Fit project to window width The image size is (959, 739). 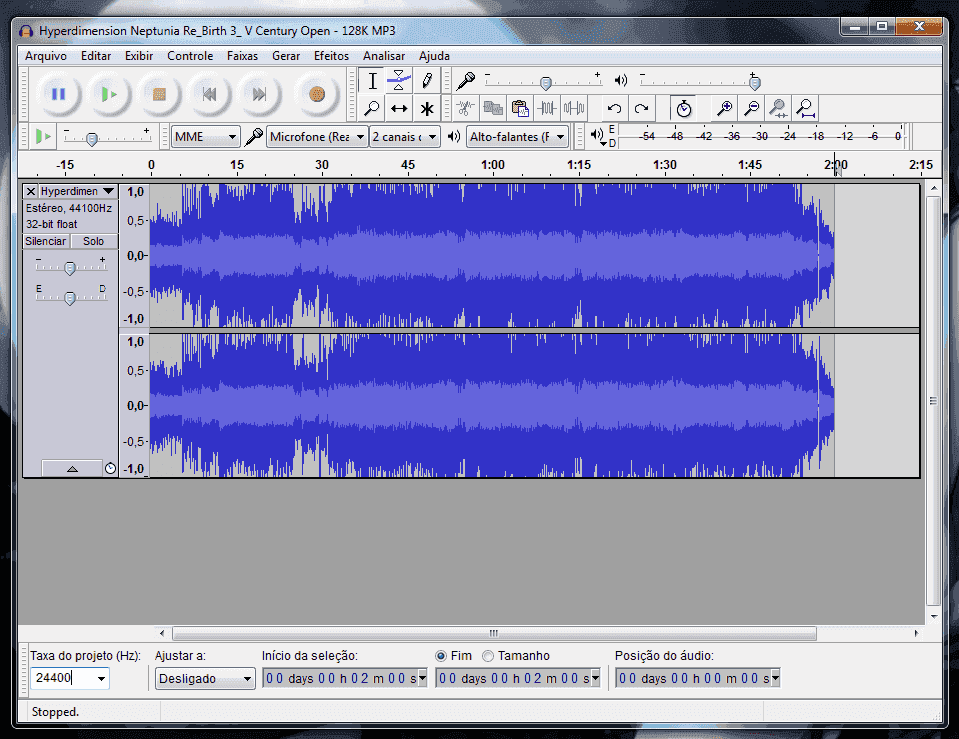click(805, 109)
